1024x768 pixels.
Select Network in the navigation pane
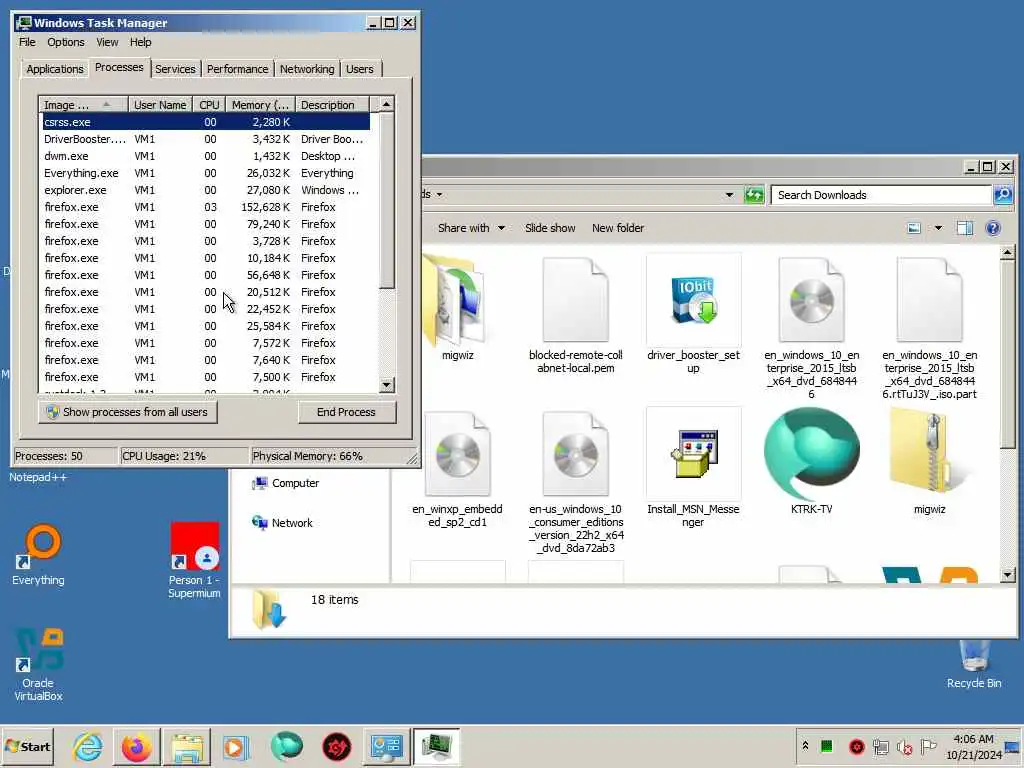click(283, 523)
